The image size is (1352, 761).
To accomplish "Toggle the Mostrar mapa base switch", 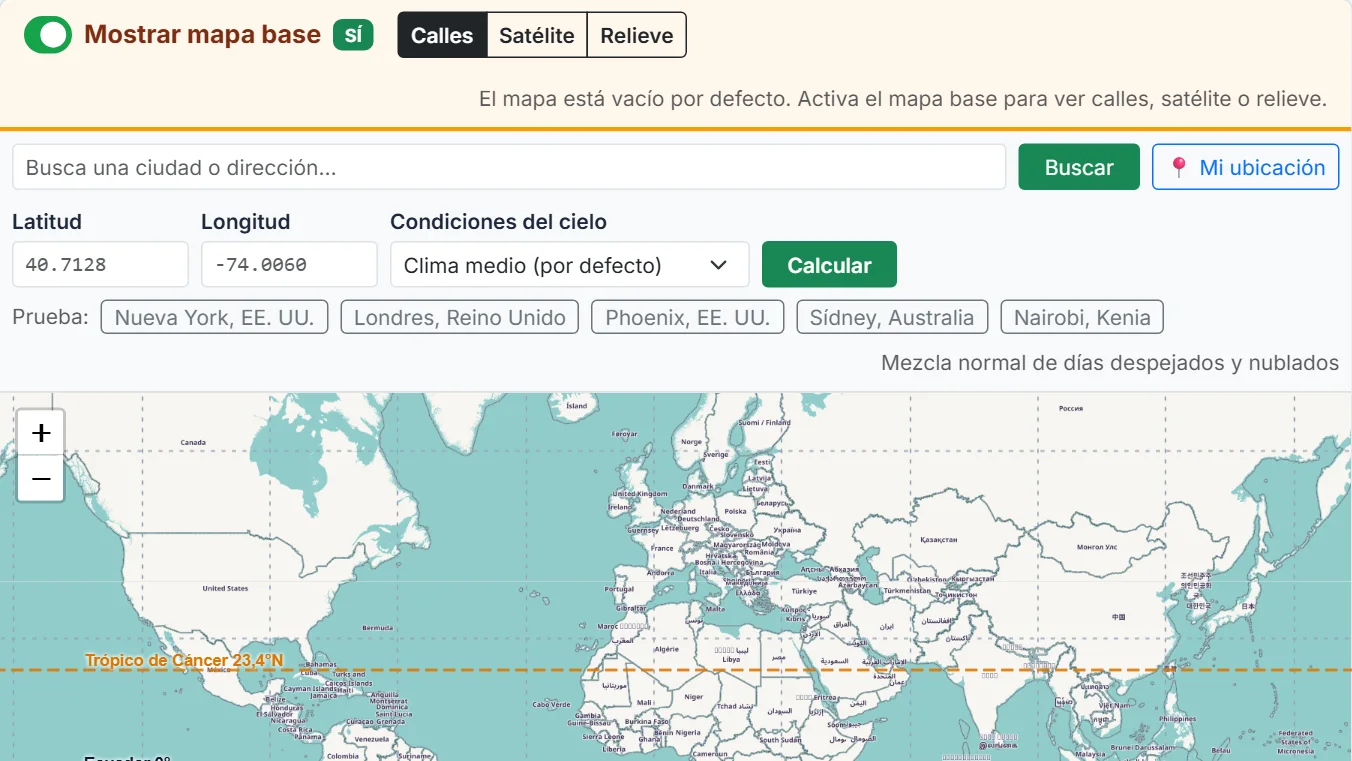I will coord(48,35).
